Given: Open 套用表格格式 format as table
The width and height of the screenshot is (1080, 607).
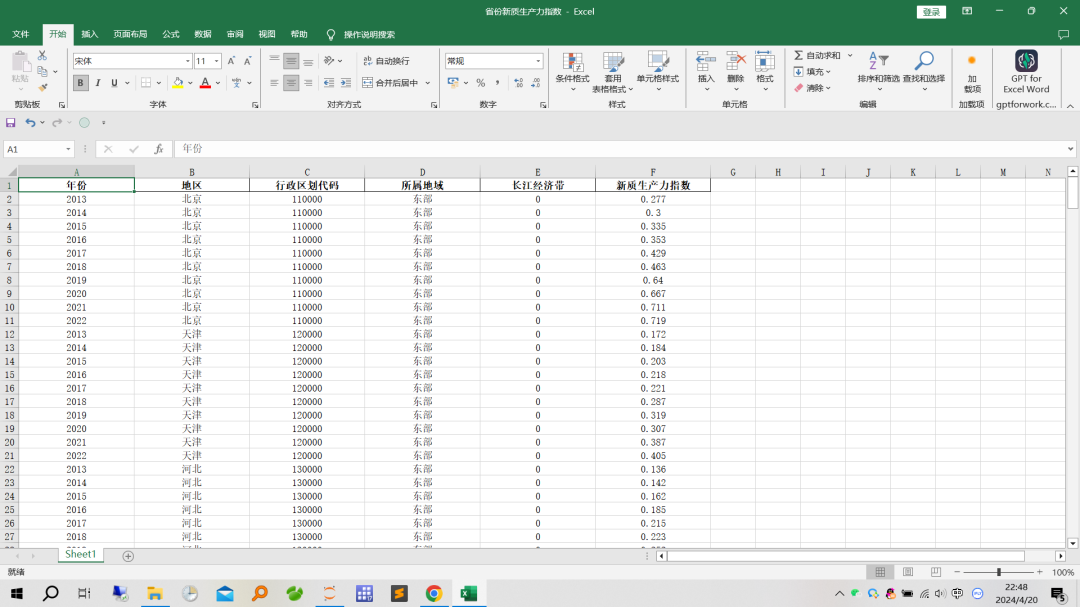Looking at the screenshot, I should coord(612,72).
